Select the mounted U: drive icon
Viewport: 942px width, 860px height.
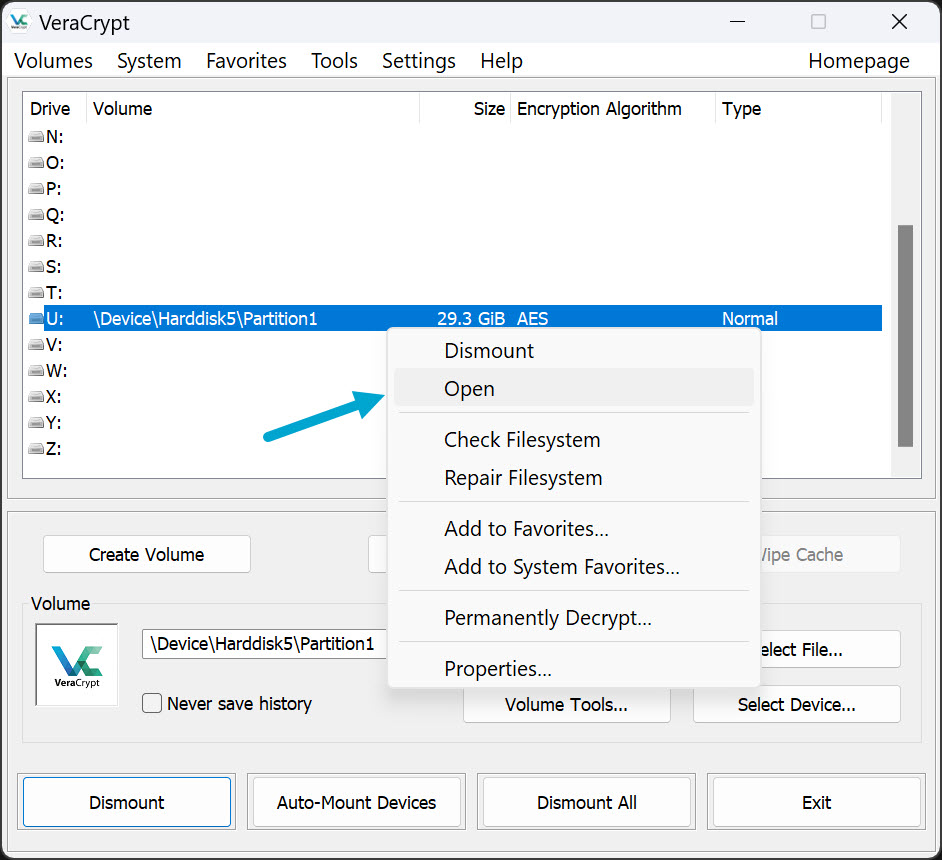coord(36,319)
